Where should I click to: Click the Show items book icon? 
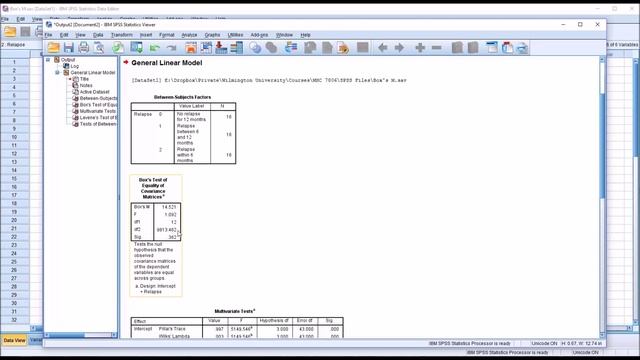(457, 48)
